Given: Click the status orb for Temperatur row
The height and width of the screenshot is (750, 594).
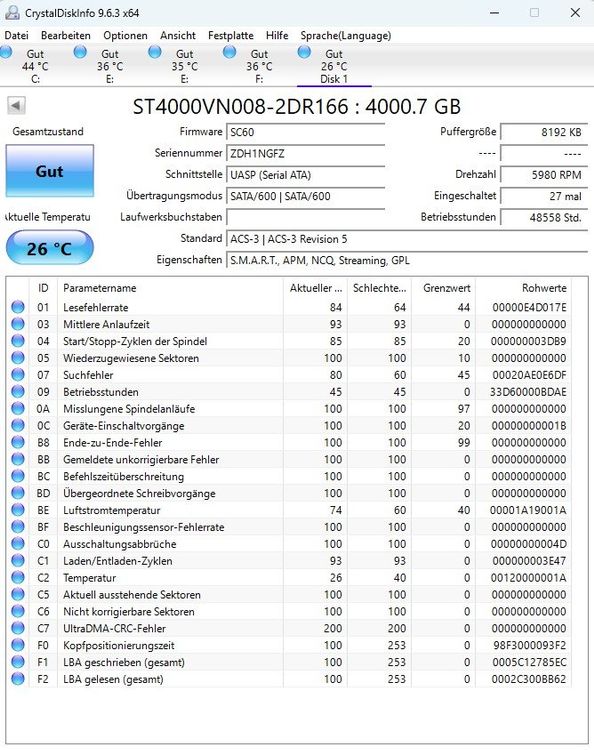Looking at the screenshot, I should [18, 577].
